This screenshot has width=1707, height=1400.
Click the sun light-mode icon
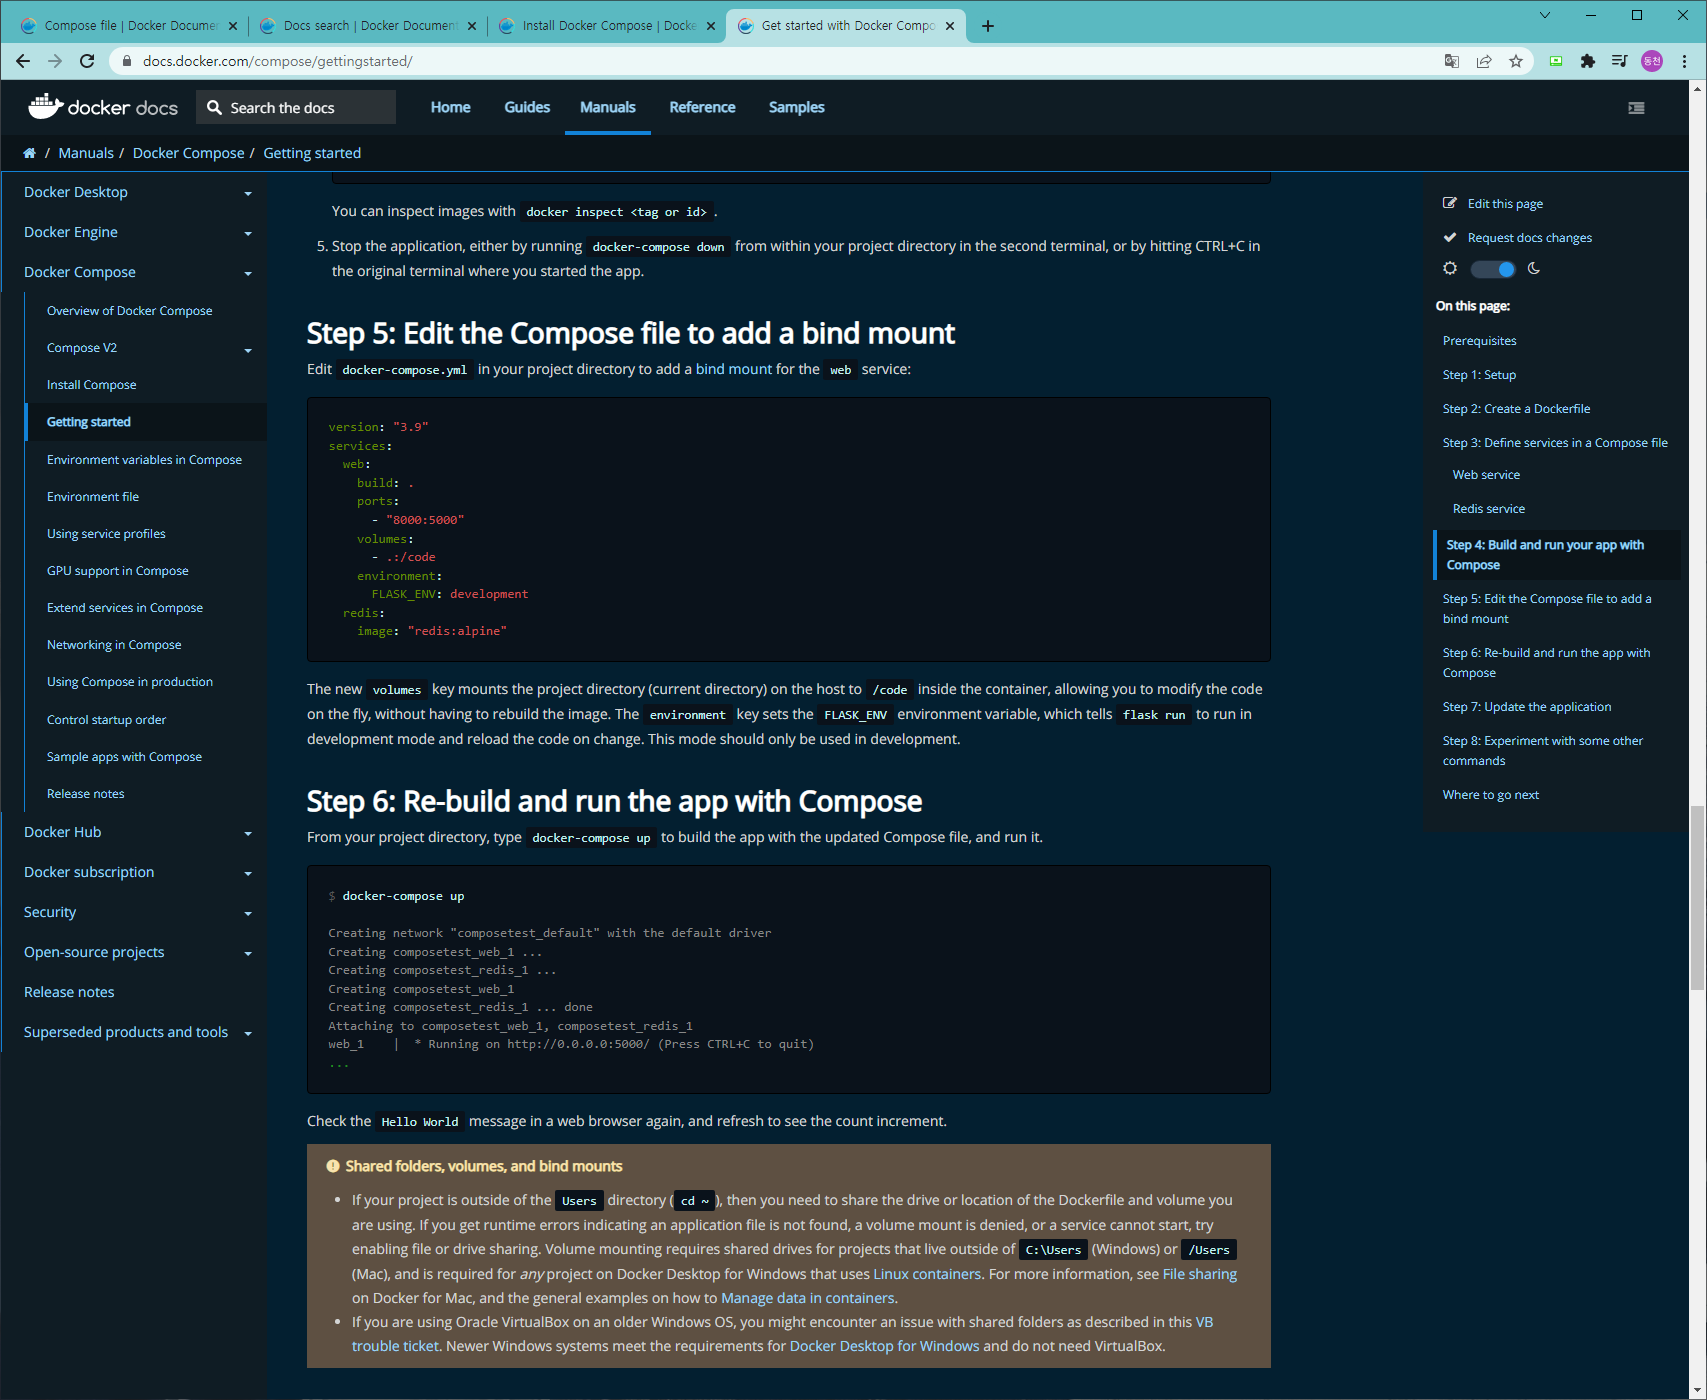1450,268
